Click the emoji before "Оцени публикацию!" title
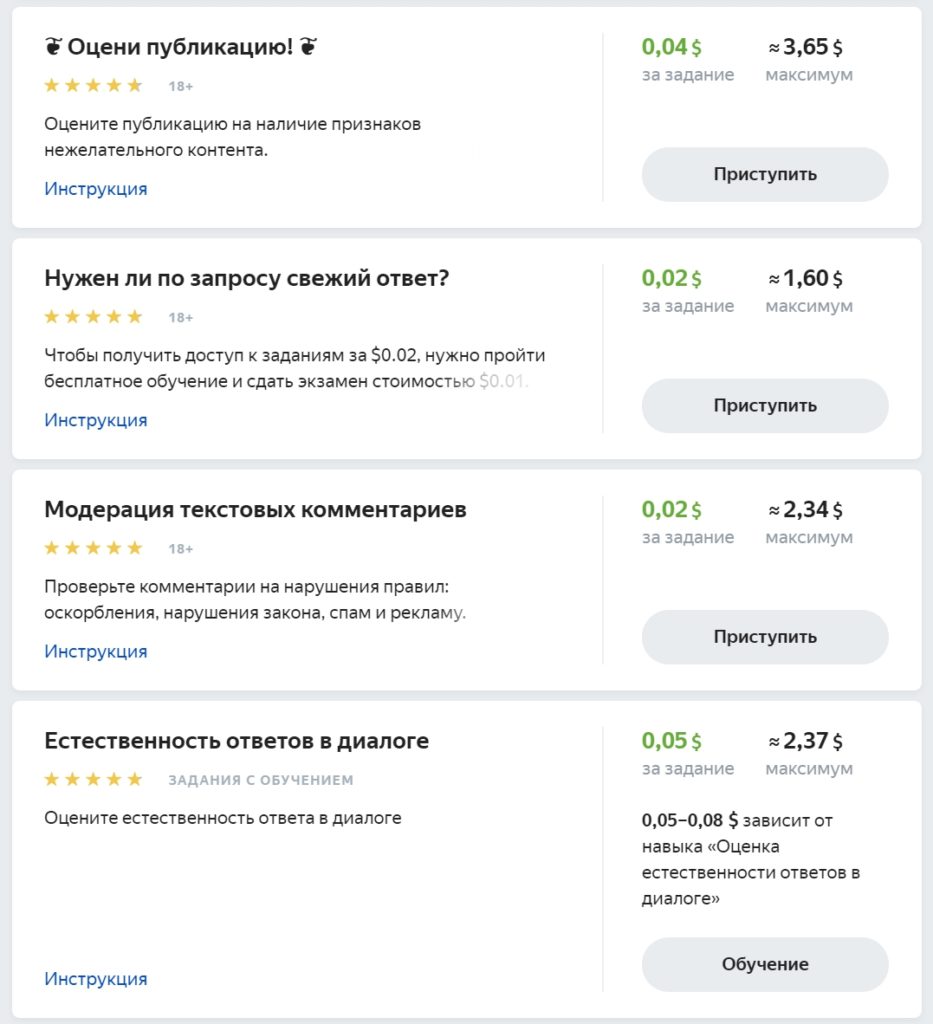Image resolution: width=933 pixels, height=1024 pixels. pos(54,47)
